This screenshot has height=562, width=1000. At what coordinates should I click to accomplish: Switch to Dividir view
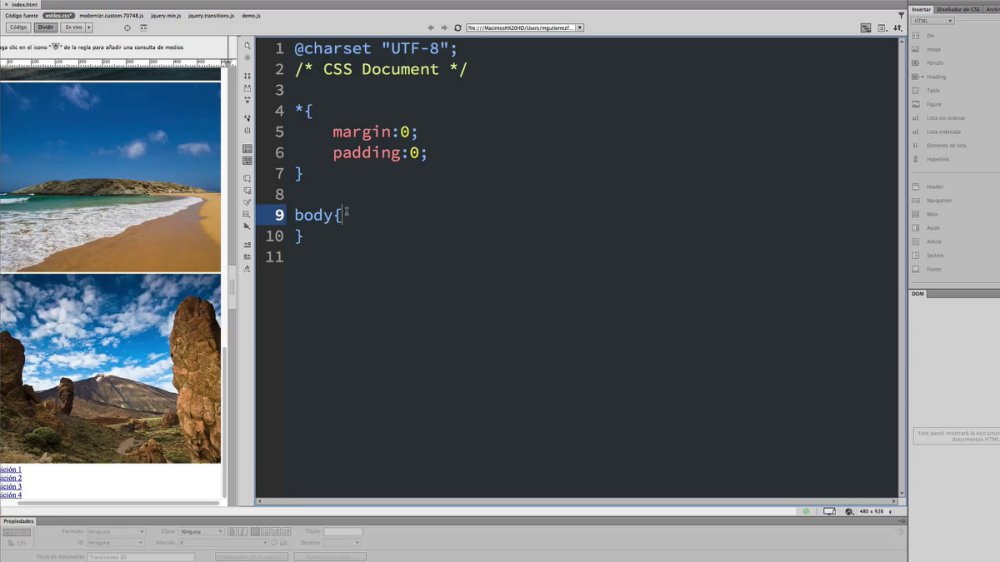(x=45, y=27)
